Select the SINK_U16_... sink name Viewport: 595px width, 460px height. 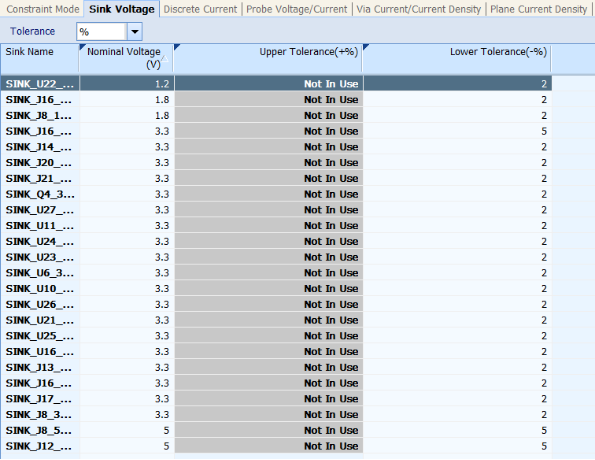(40, 351)
